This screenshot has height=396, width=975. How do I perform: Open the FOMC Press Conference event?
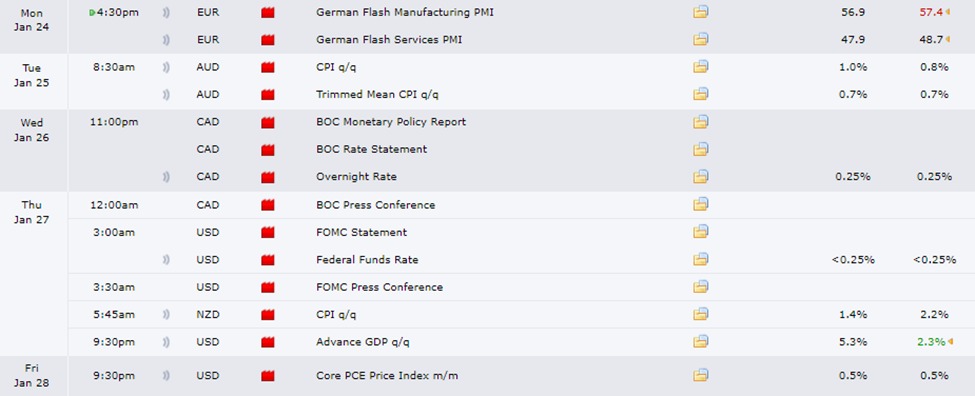(x=379, y=287)
